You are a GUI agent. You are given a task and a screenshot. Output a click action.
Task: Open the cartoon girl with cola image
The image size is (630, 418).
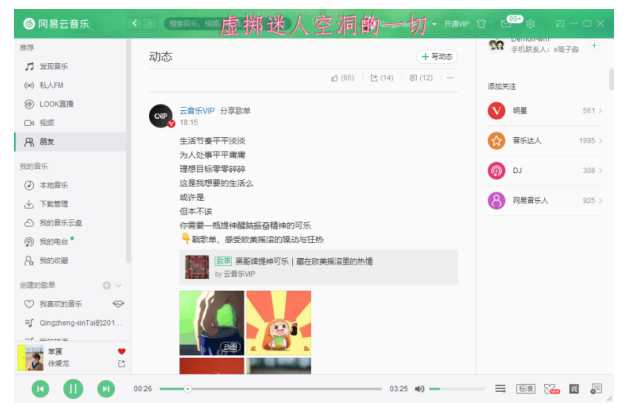[x=279, y=323]
